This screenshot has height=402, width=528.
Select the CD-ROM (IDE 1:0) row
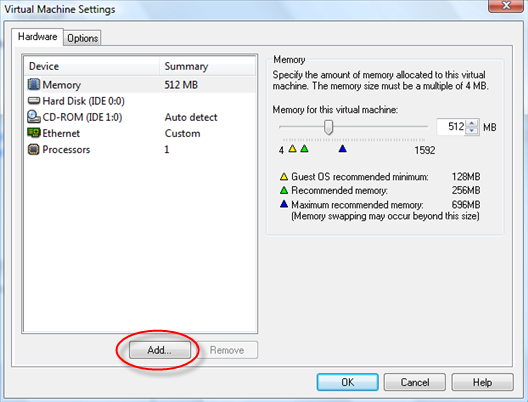pyautogui.click(x=140, y=117)
